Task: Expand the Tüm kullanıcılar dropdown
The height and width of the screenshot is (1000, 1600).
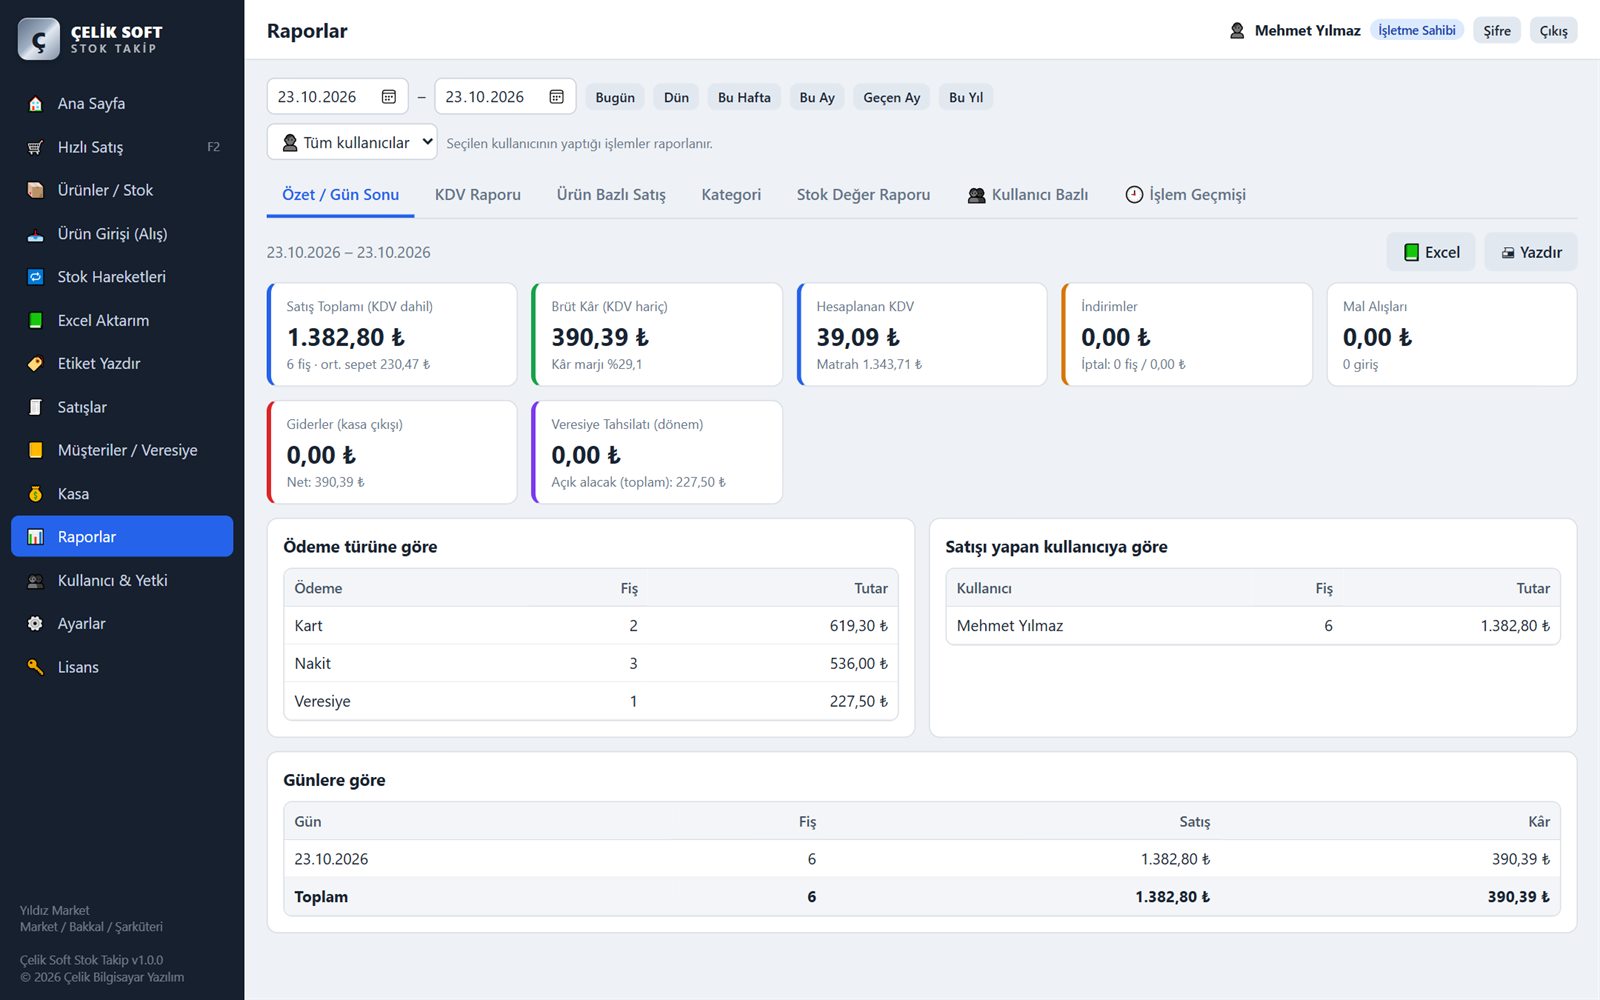Action: click(352, 142)
